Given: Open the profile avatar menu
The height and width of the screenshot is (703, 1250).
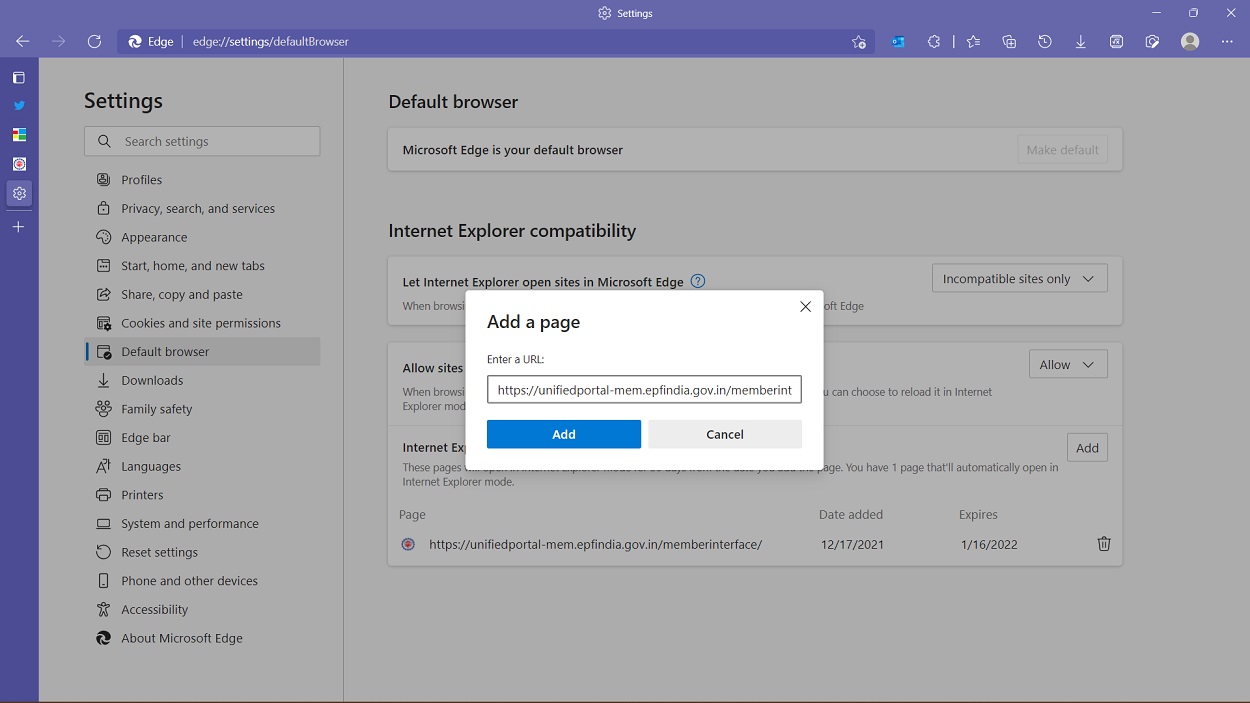Looking at the screenshot, I should [1190, 42].
